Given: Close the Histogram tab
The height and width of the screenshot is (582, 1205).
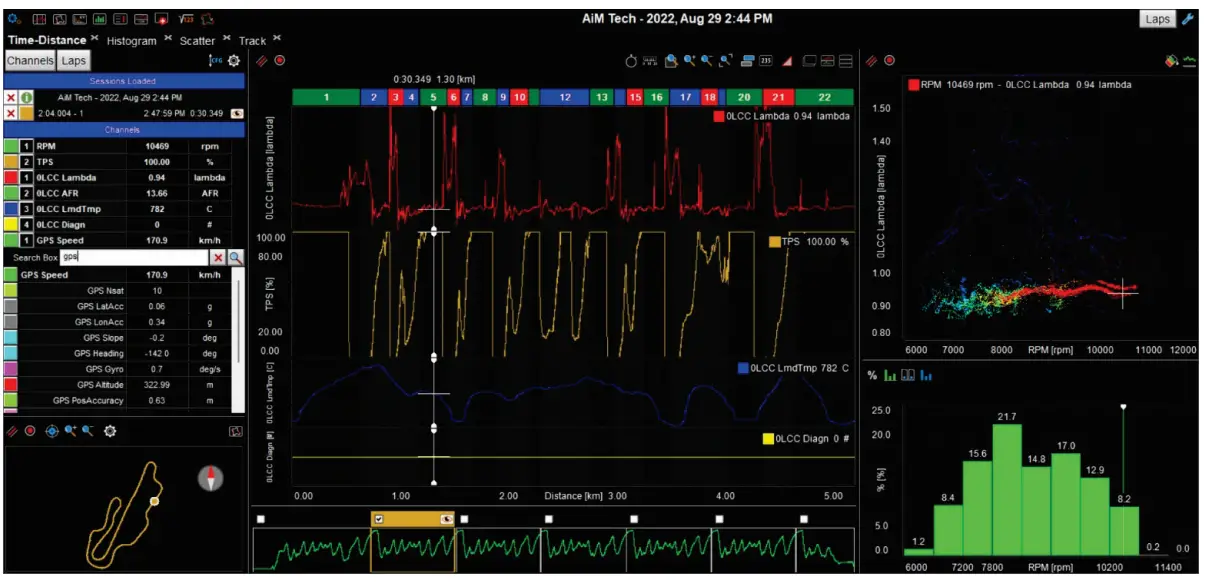Looking at the screenshot, I should (168, 38).
